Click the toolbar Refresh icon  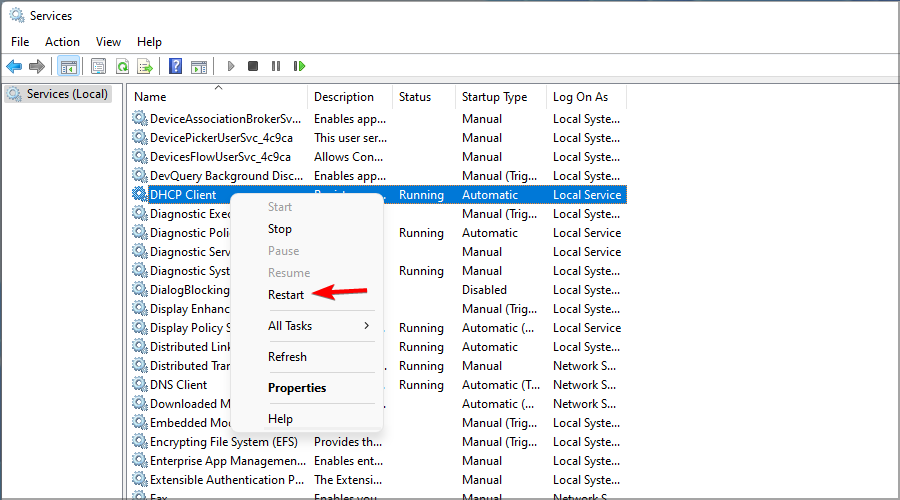pos(122,67)
